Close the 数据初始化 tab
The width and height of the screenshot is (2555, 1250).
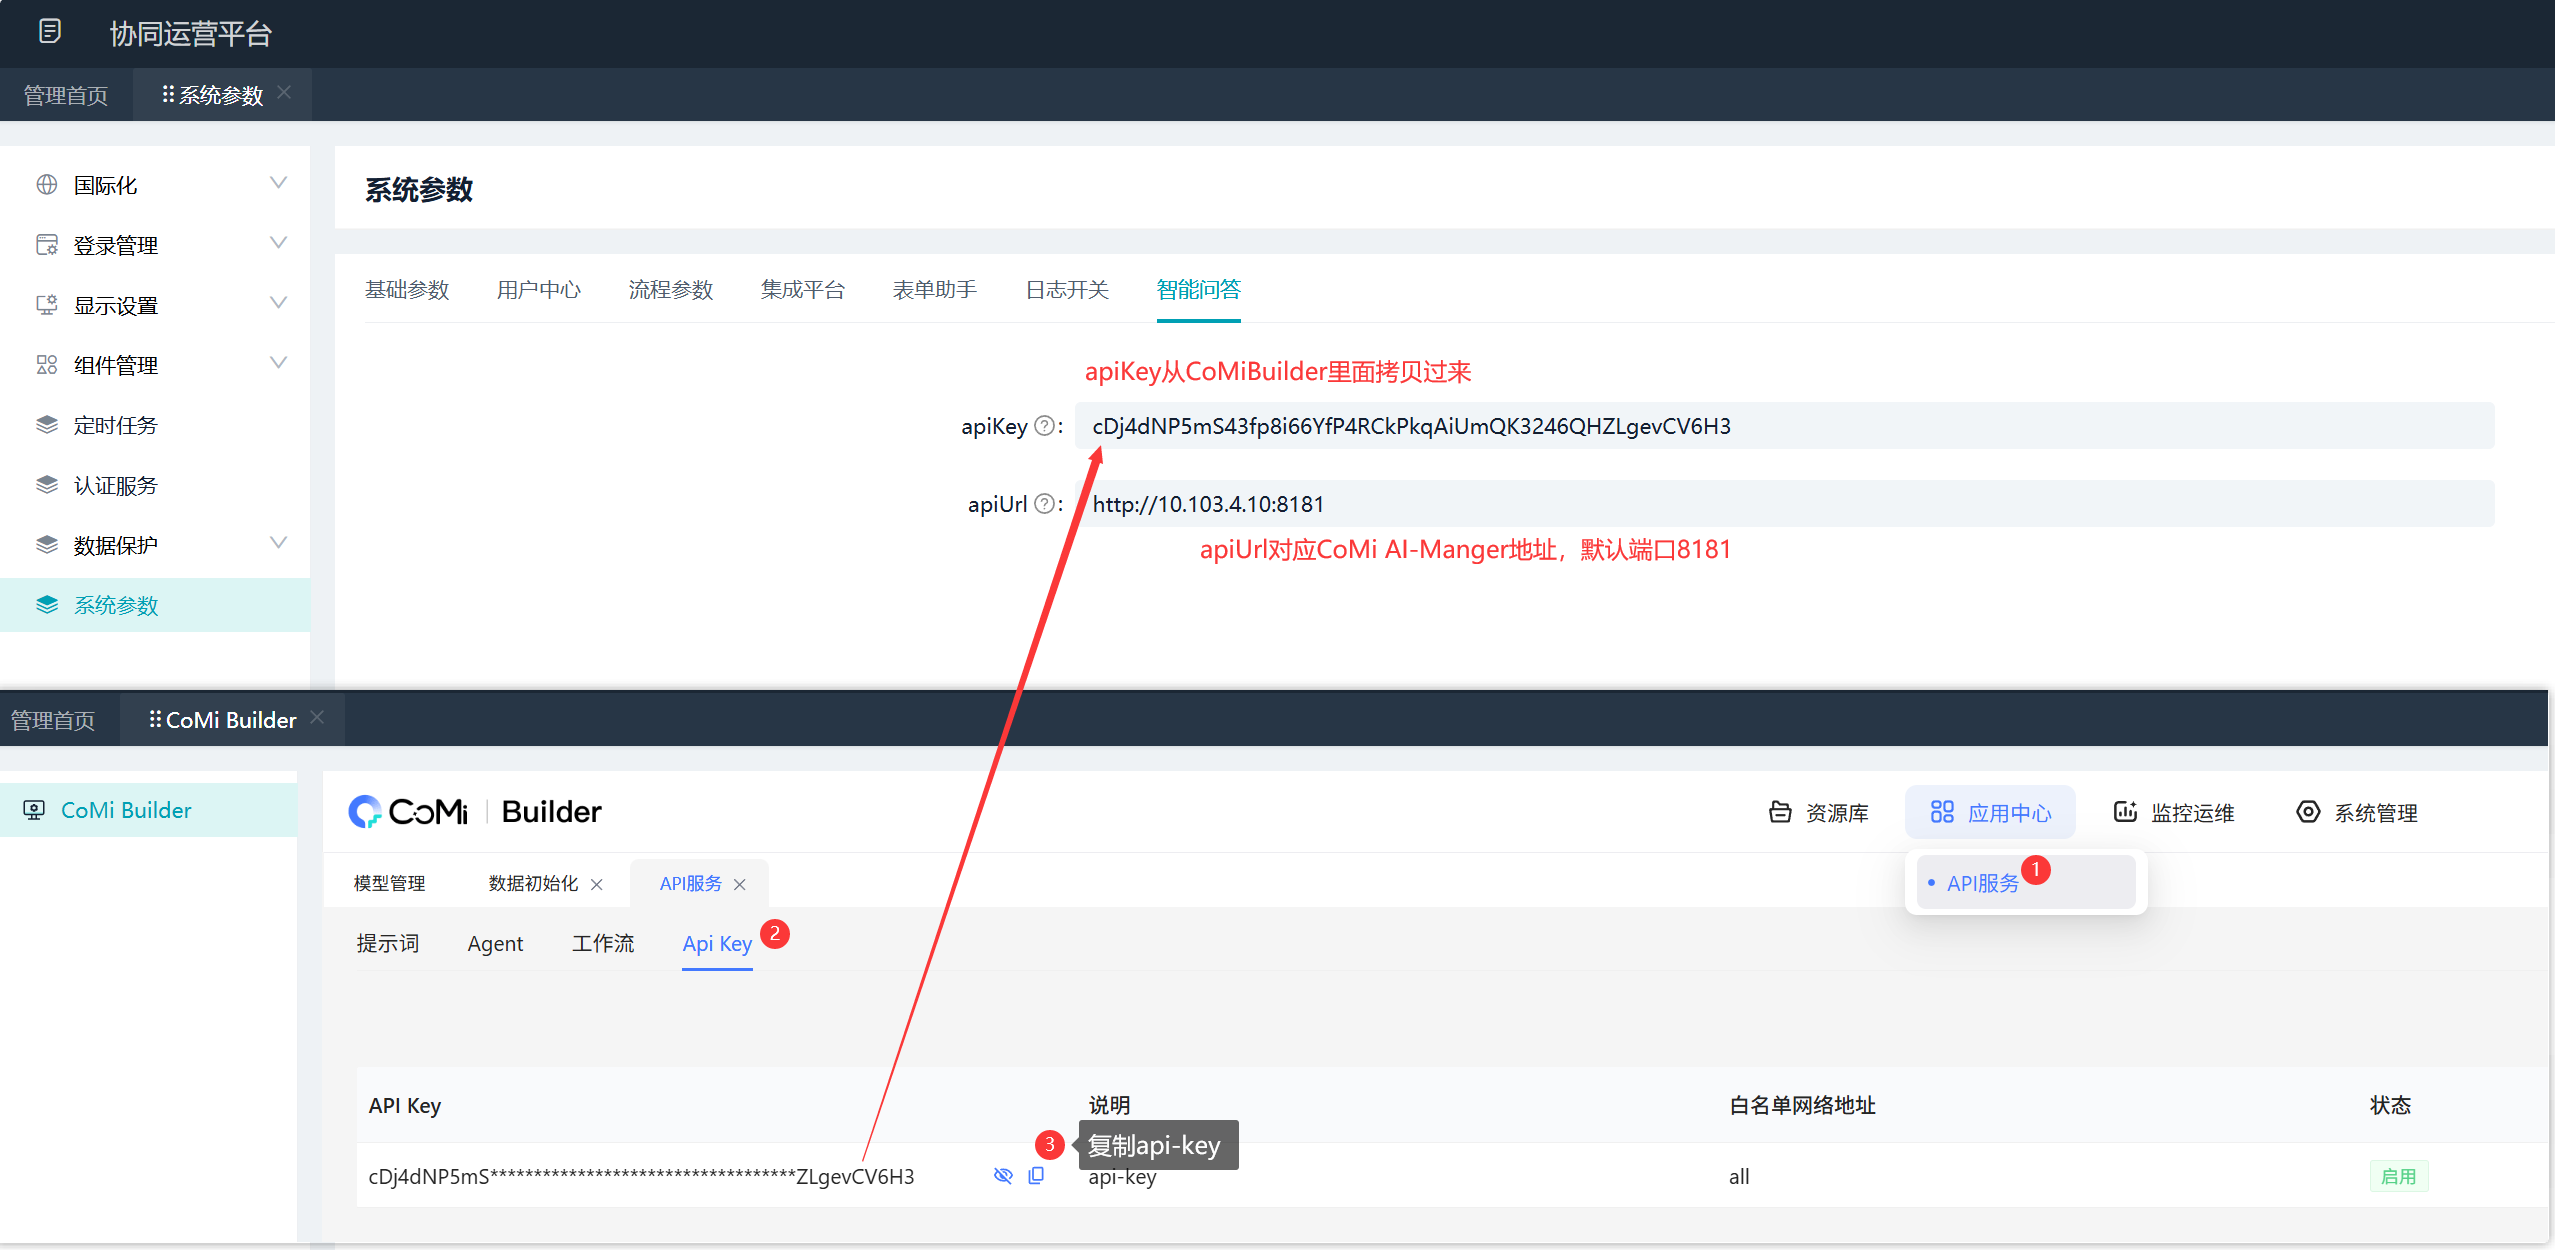pos(597,884)
